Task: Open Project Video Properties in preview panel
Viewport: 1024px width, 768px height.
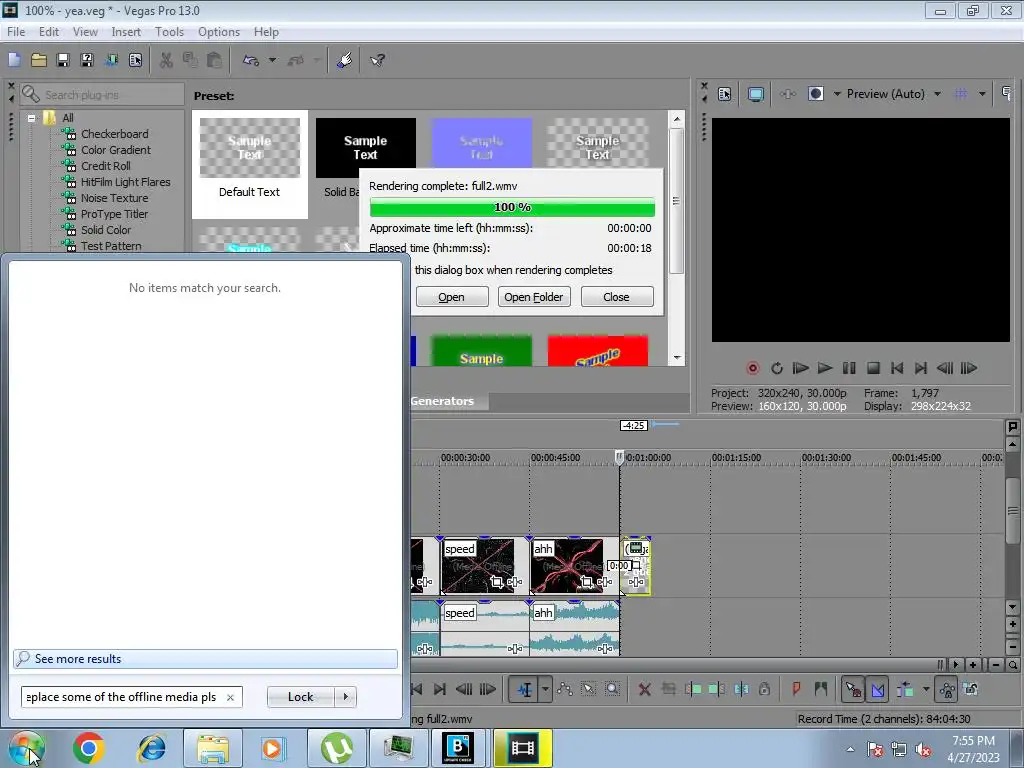Action: click(x=724, y=94)
